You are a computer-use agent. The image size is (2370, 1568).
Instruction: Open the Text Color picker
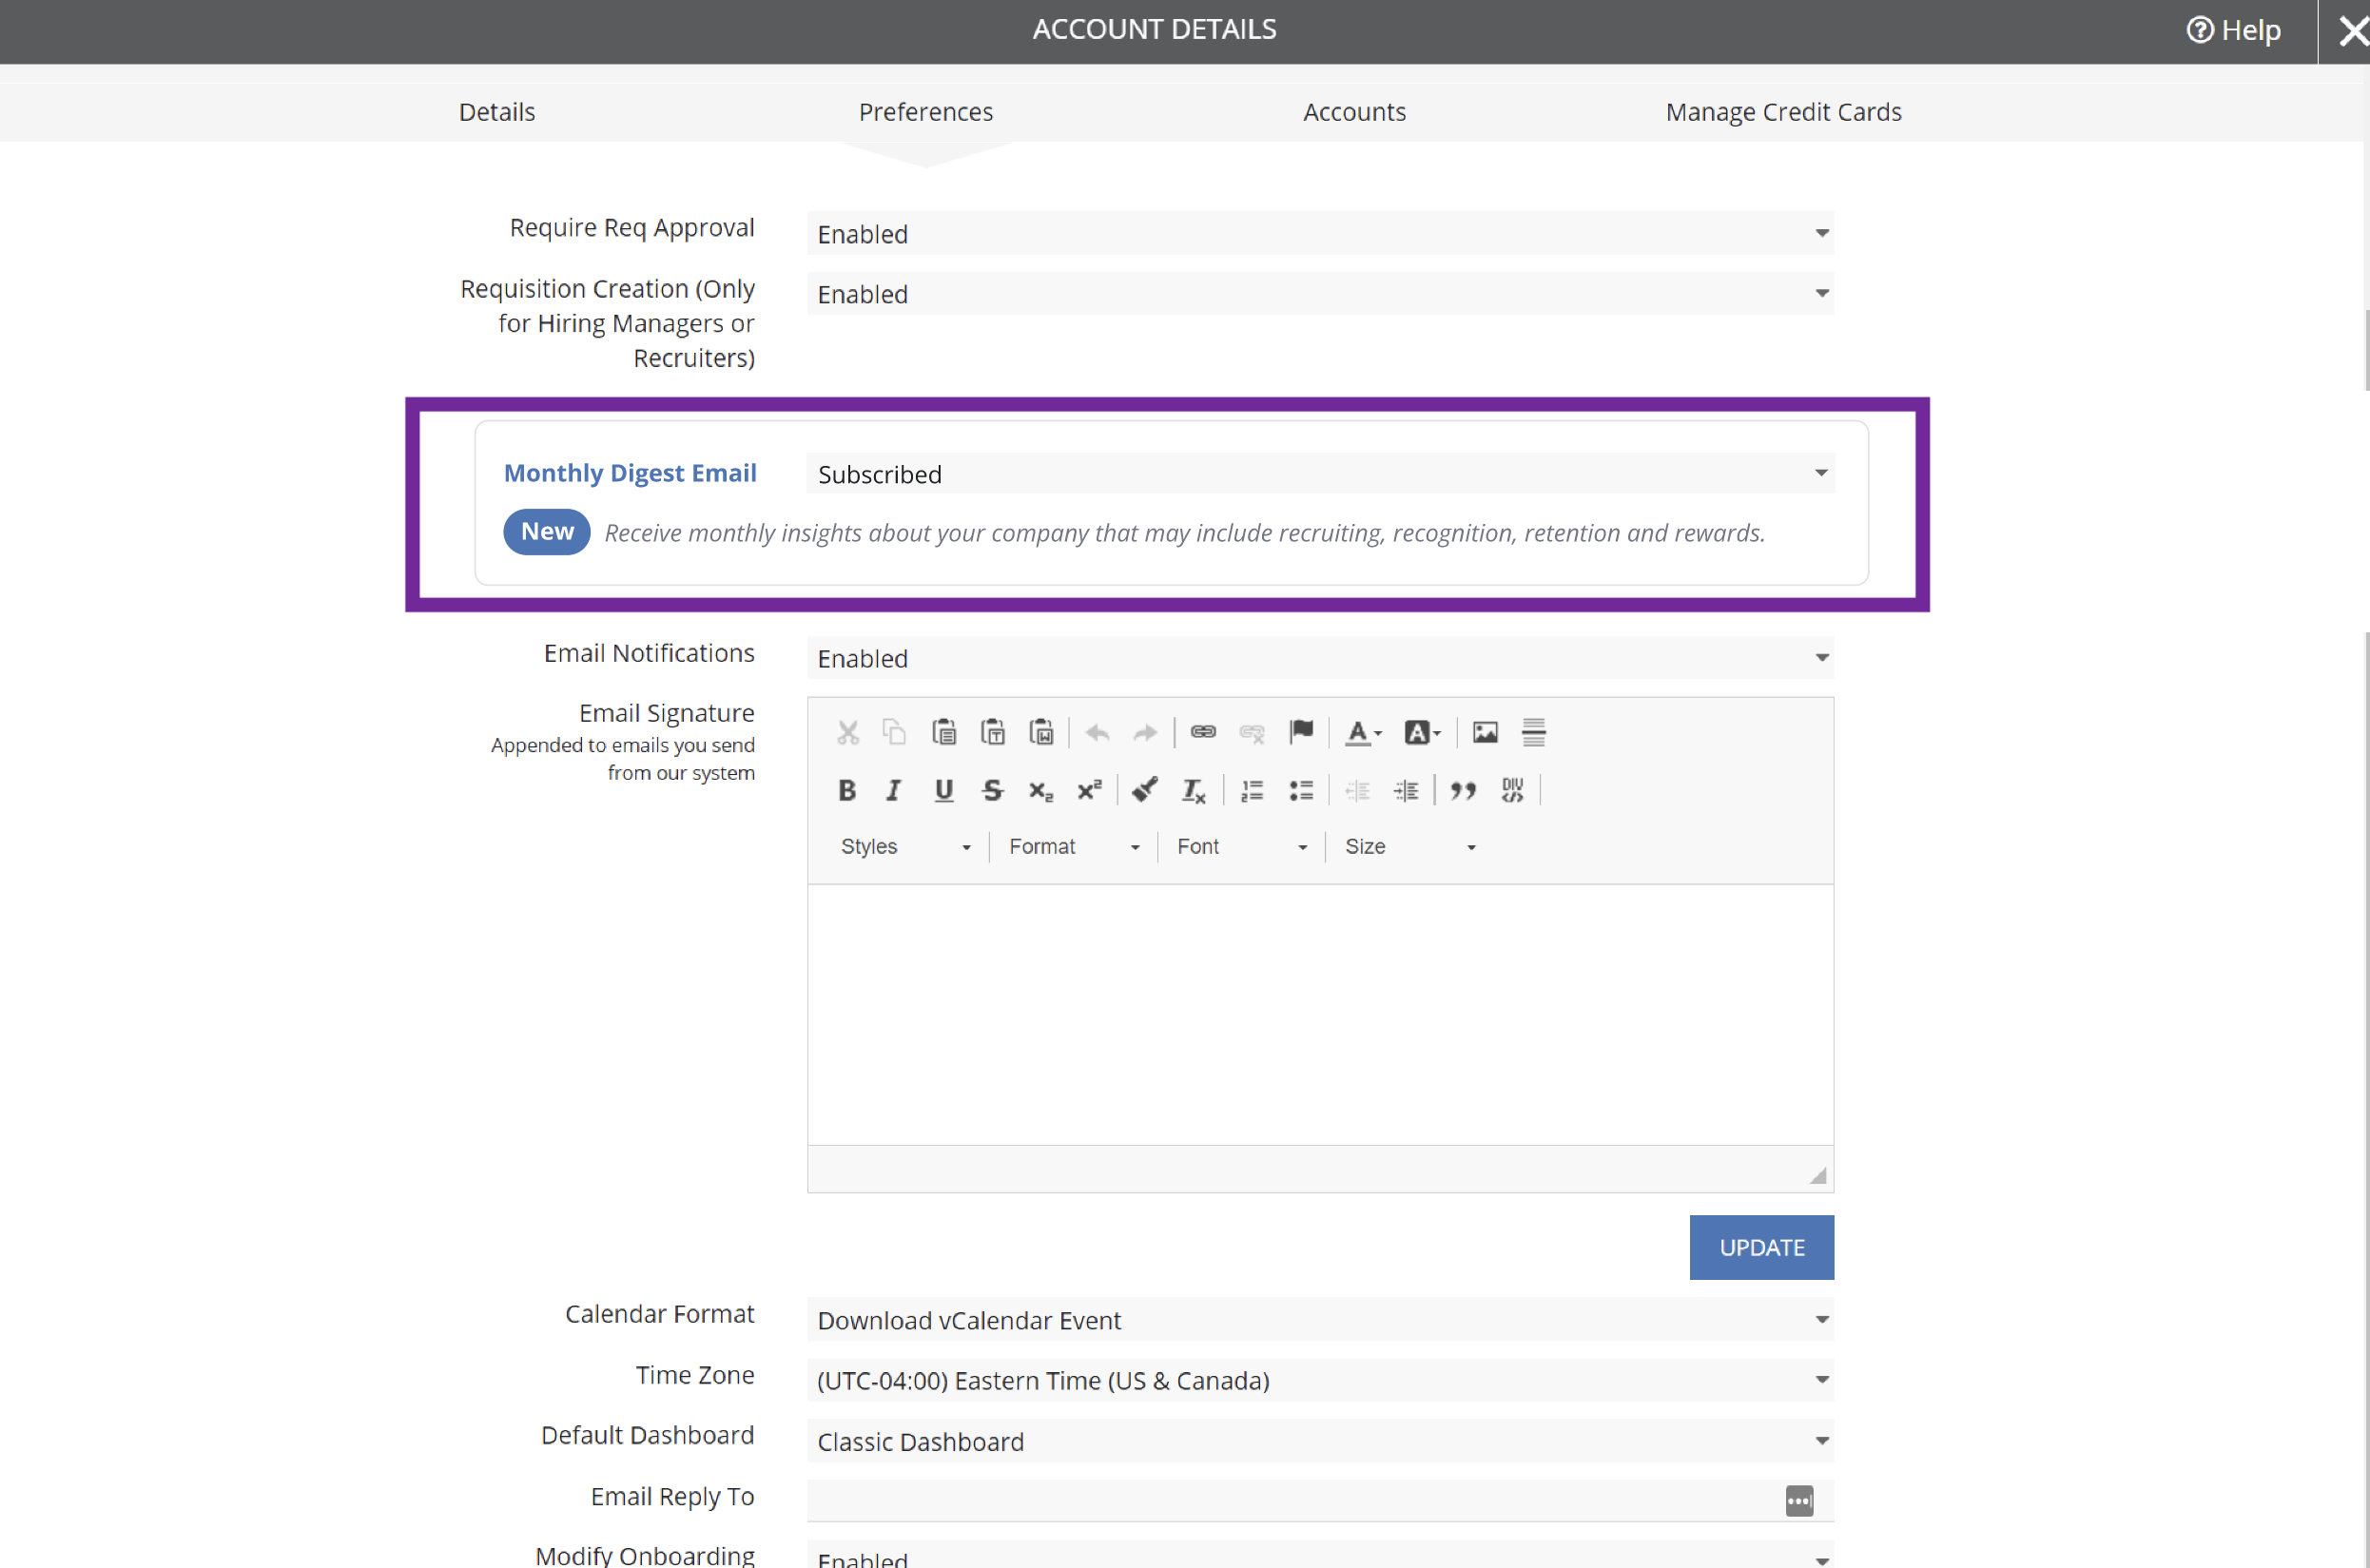(x=1363, y=733)
